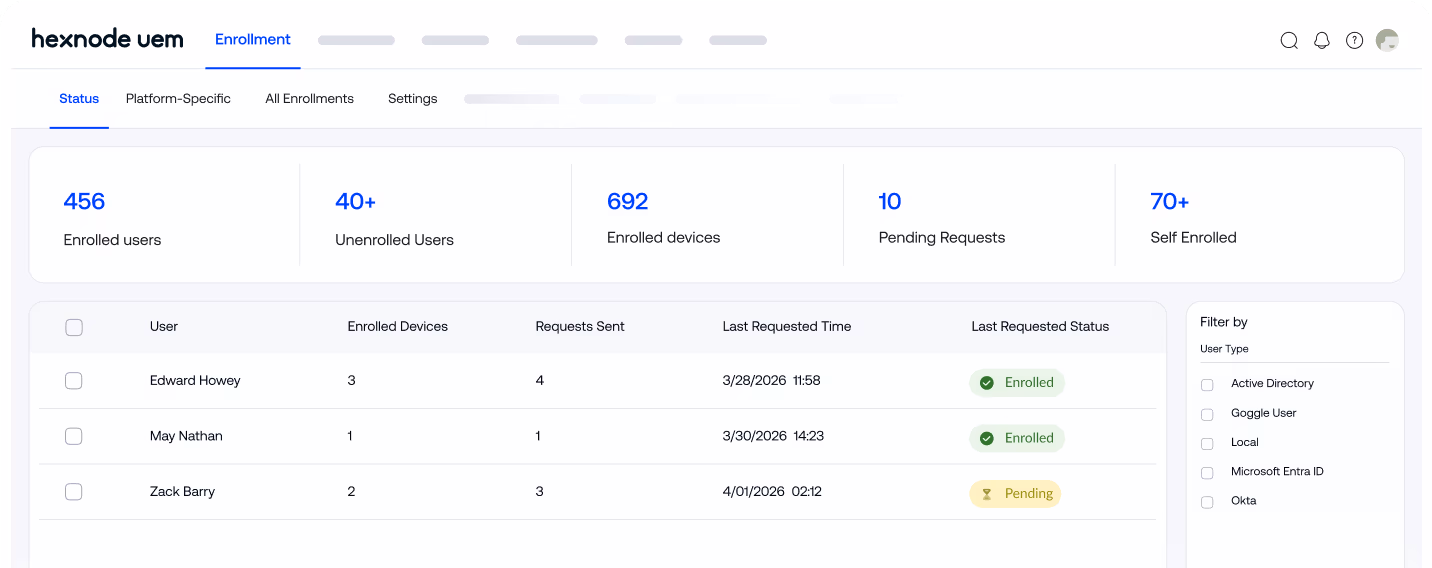Enable the Microsoft Entra ID filter

(1207, 472)
